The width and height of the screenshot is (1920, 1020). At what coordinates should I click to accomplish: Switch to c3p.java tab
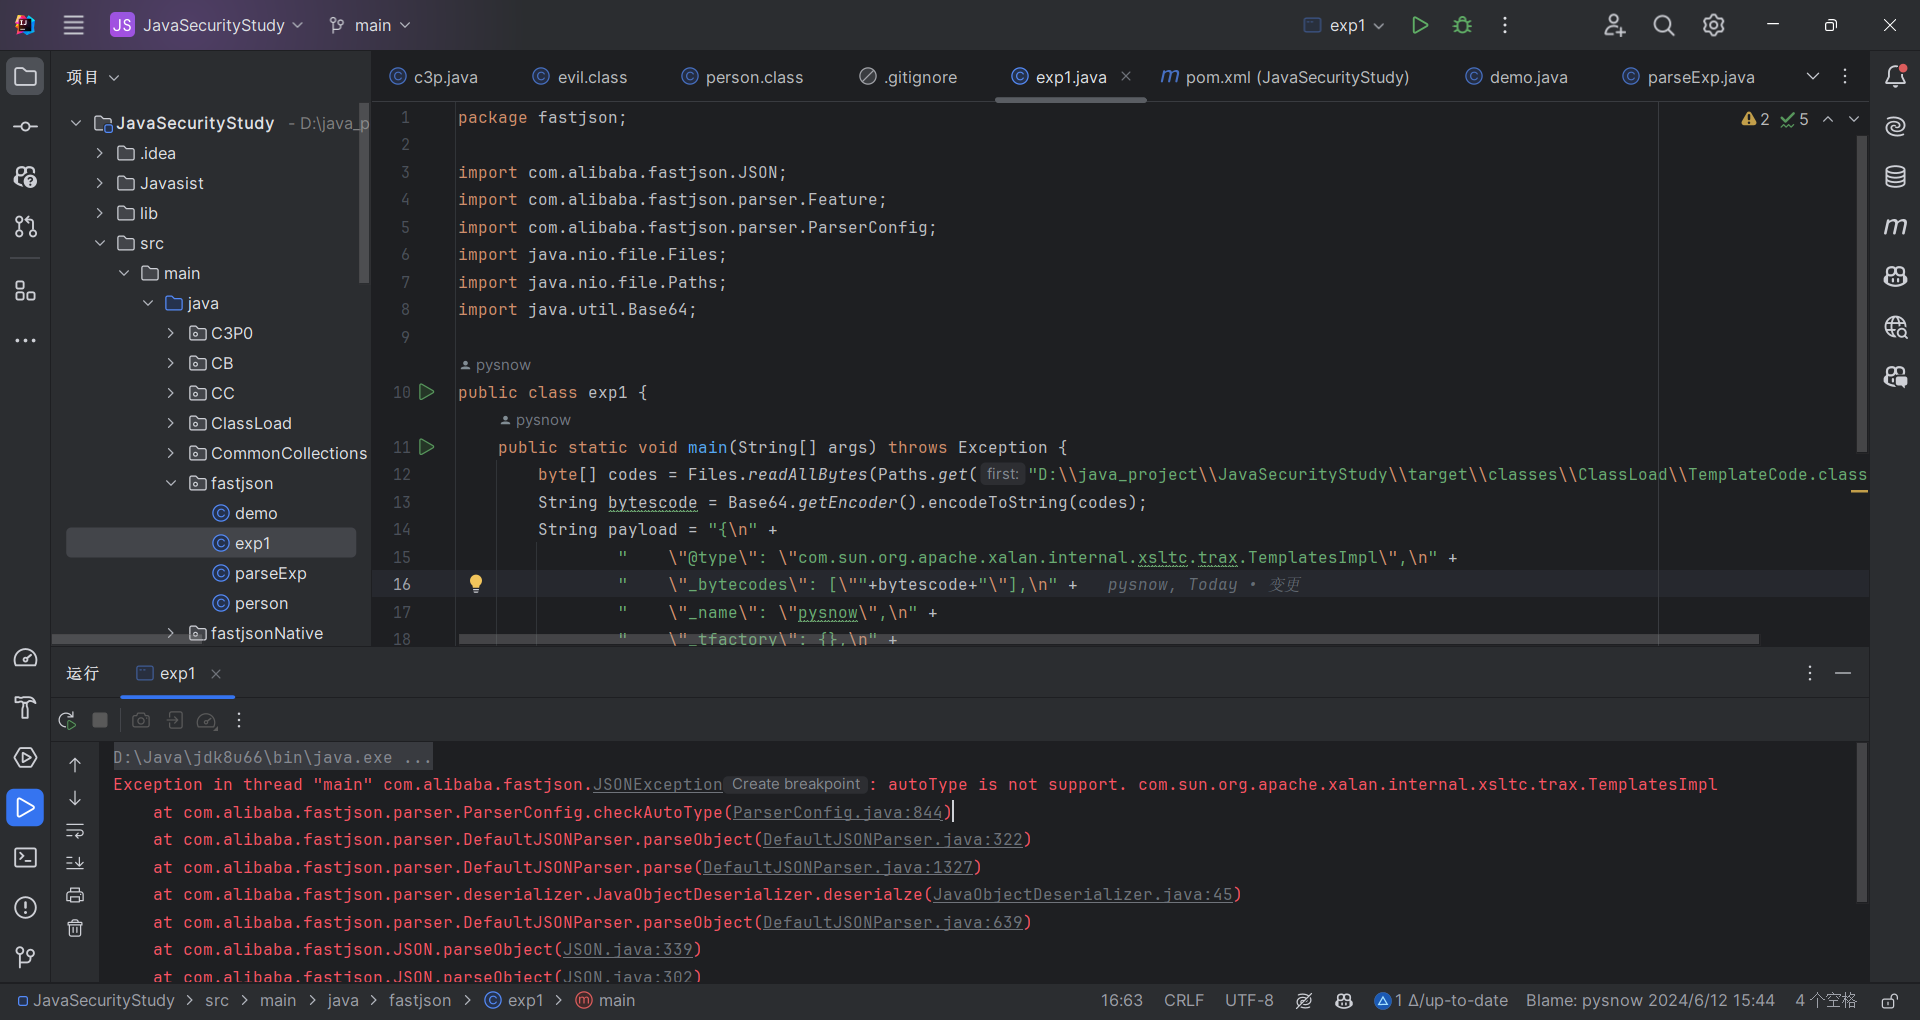click(434, 77)
